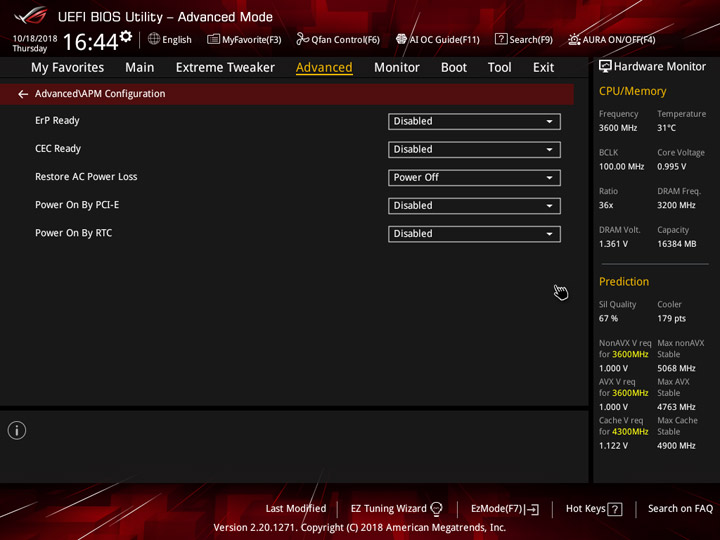
Task: Launch EZ Tuning Wizard
Action: coord(396,509)
